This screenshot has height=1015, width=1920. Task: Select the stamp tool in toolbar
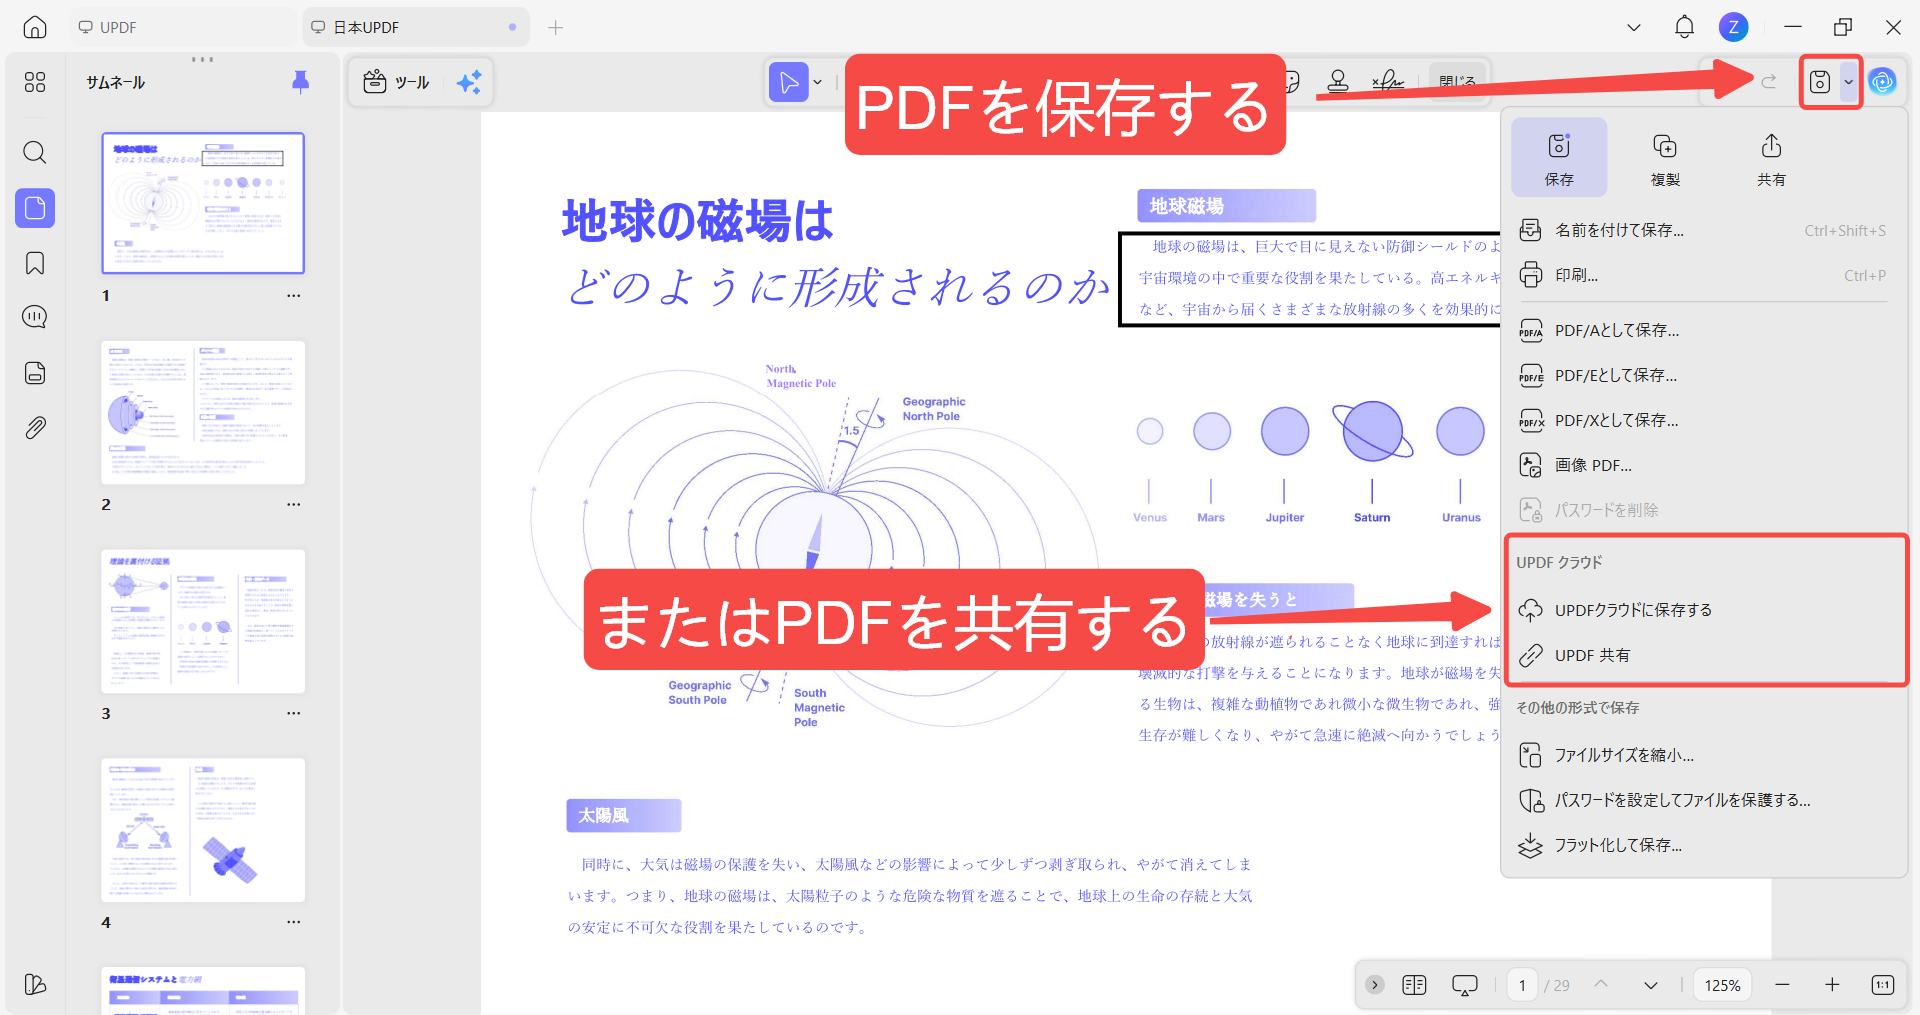pyautogui.click(x=1337, y=82)
